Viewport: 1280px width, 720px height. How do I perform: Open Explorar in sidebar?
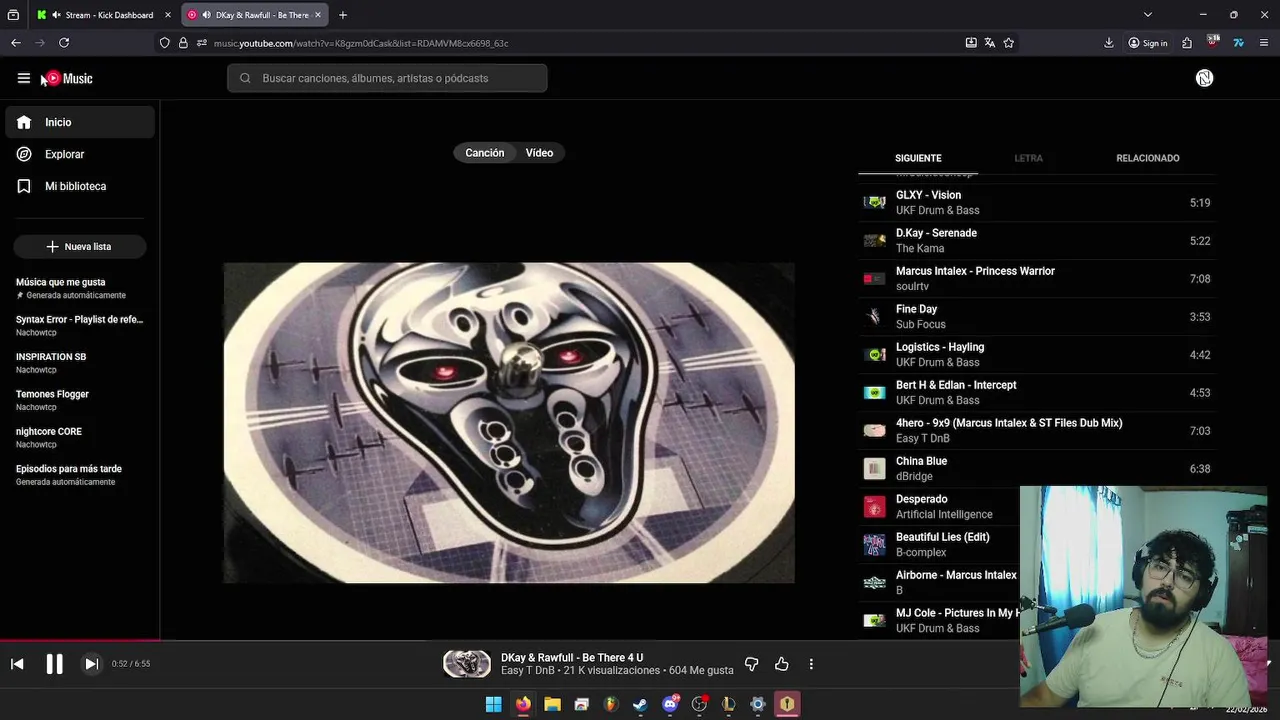tap(80, 154)
